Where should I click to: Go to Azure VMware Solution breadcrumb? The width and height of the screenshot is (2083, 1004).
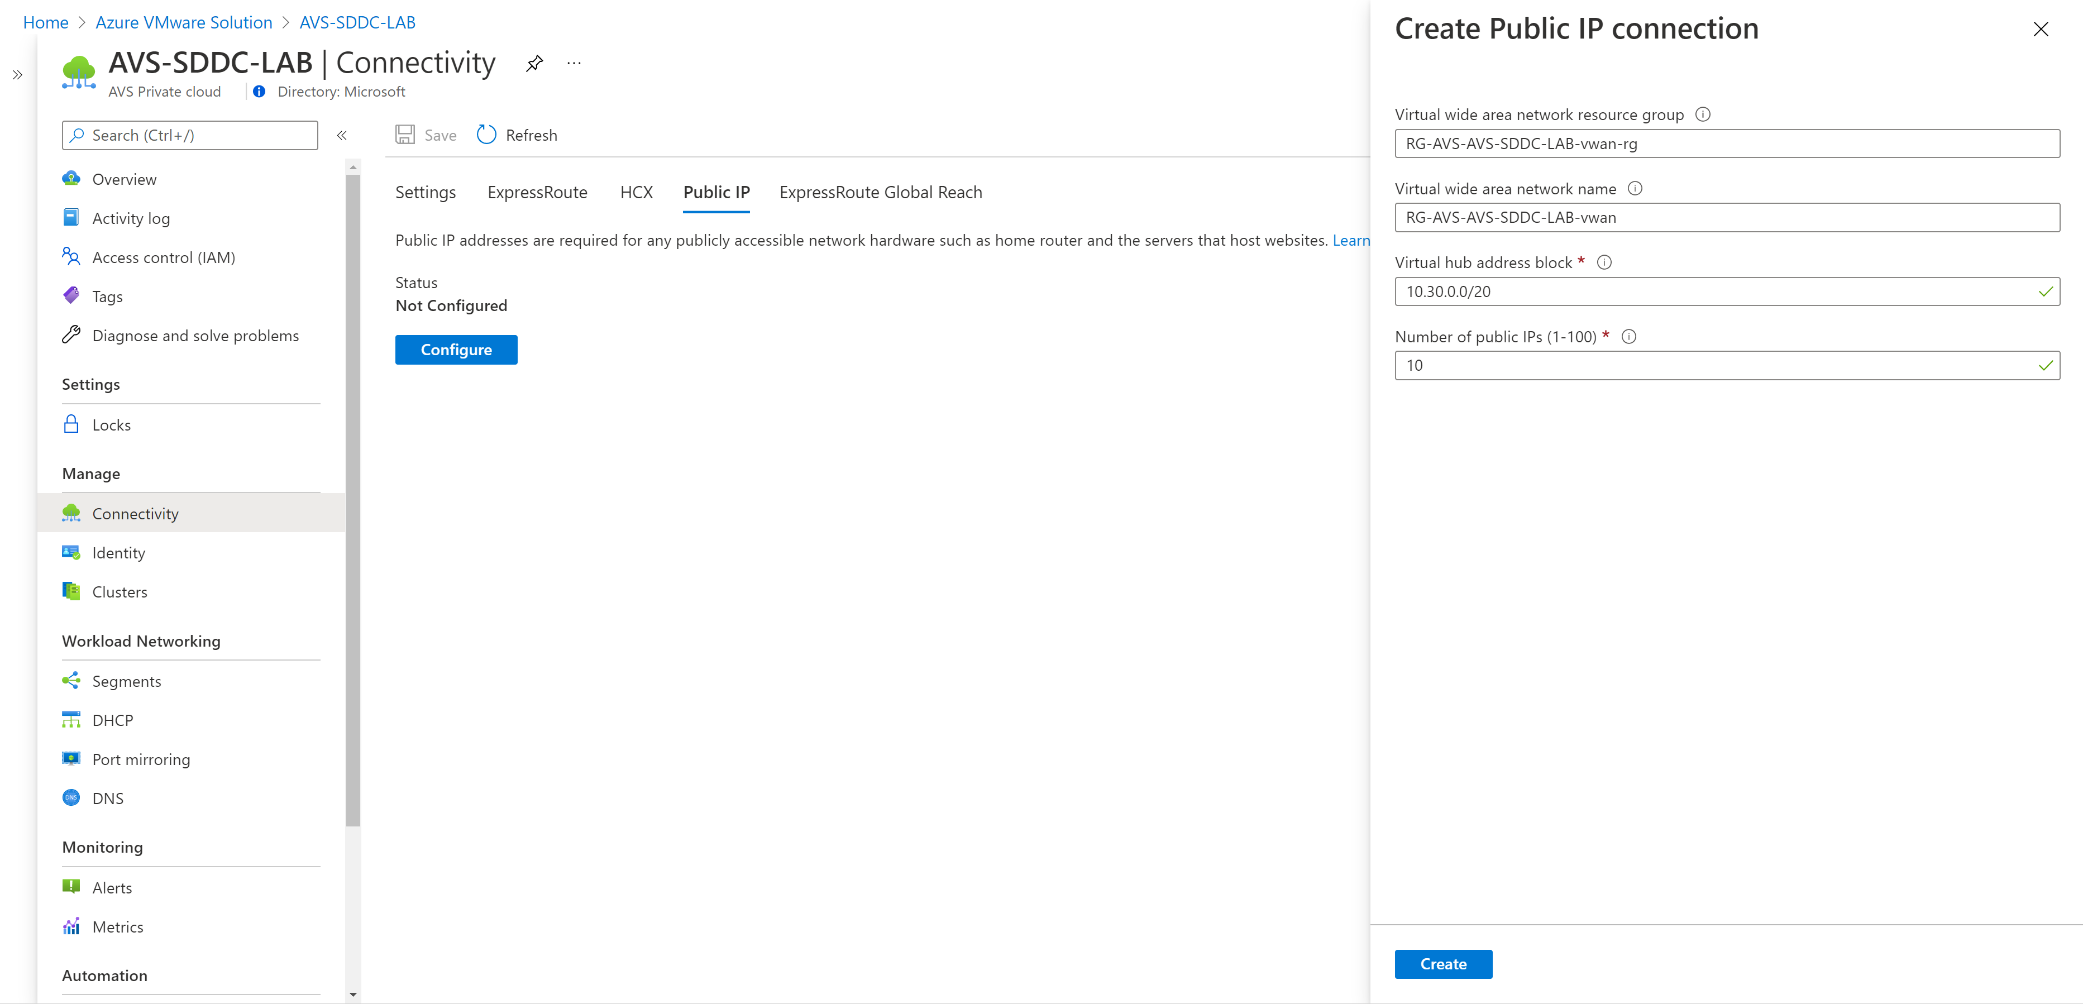click(184, 22)
